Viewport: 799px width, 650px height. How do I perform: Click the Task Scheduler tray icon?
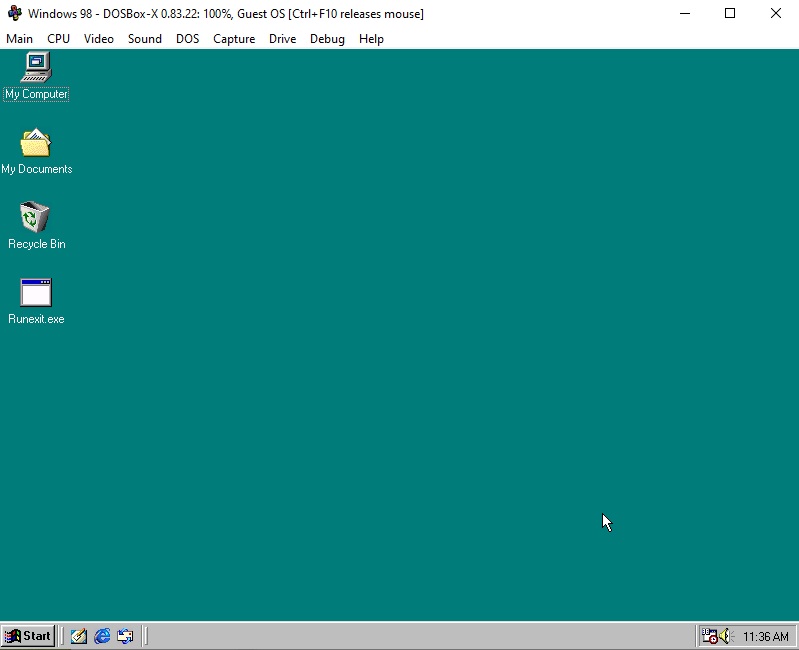pos(708,636)
